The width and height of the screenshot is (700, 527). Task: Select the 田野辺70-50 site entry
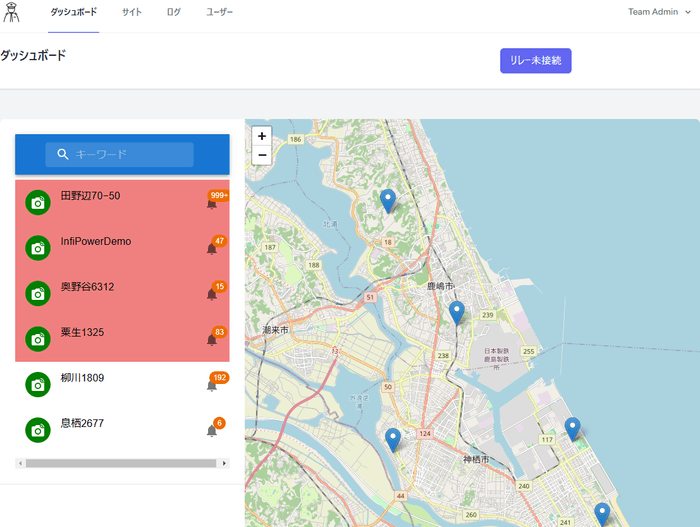pos(90,196)
